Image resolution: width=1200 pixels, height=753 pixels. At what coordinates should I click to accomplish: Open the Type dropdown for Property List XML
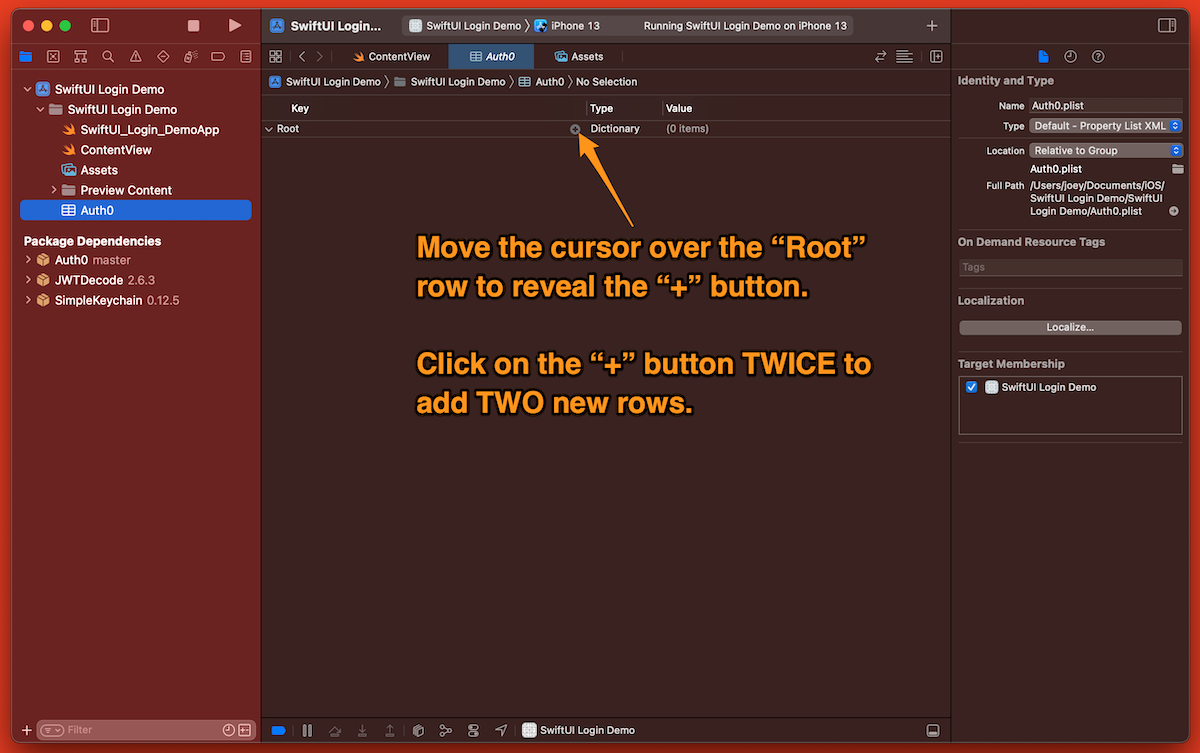pos(1105,126)
